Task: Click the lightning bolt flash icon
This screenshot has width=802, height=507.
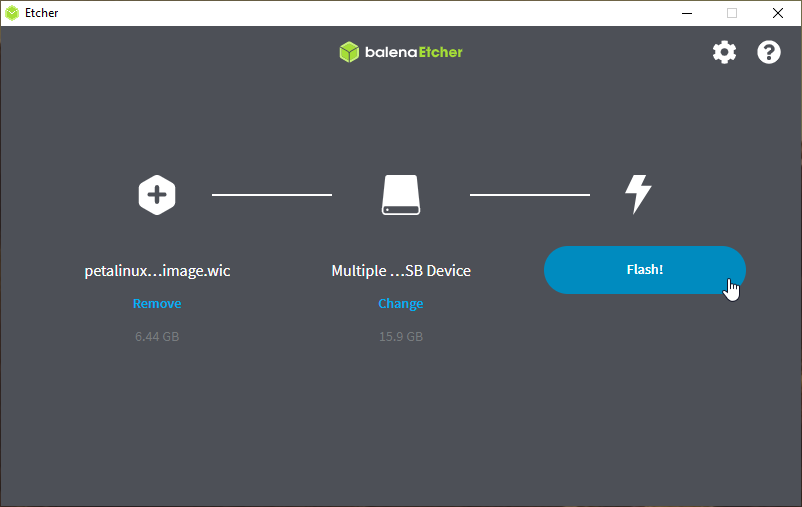Action: point(638,194)
